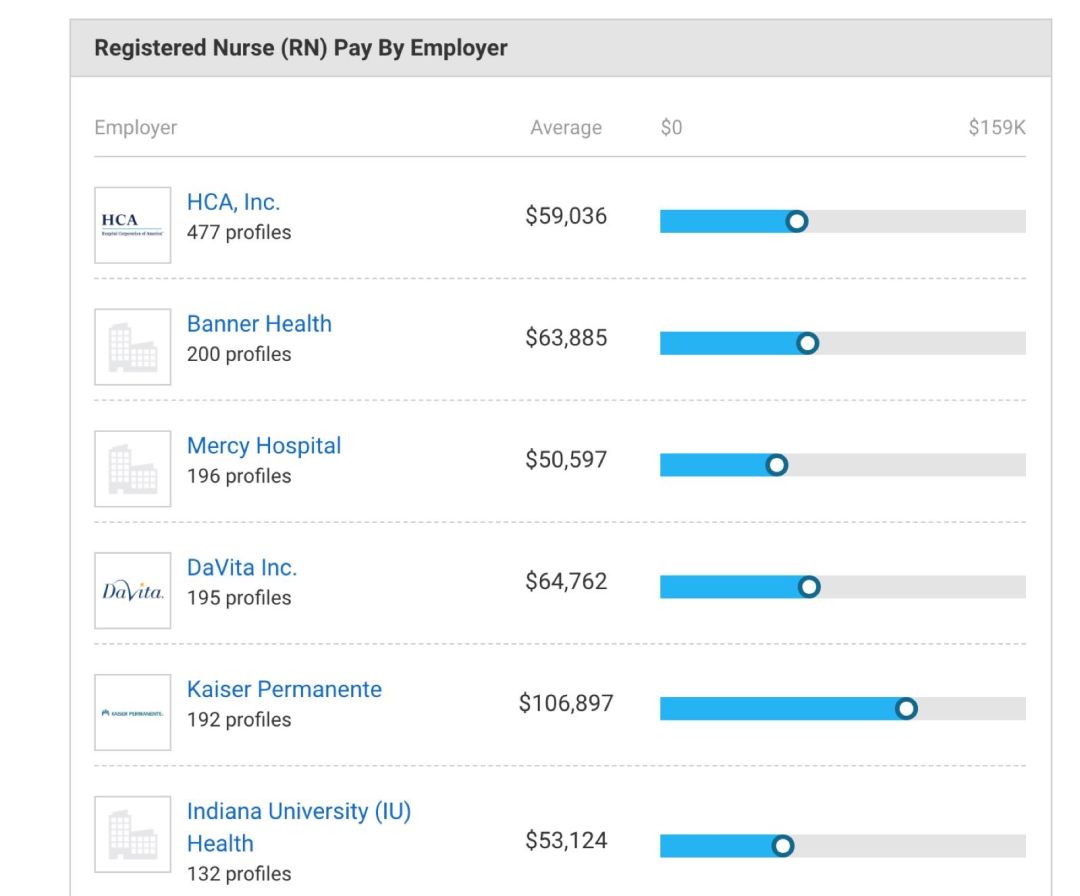Open the Indiana University (IU) Health link
The image size is (1080, 896).
tap(299, 827)
